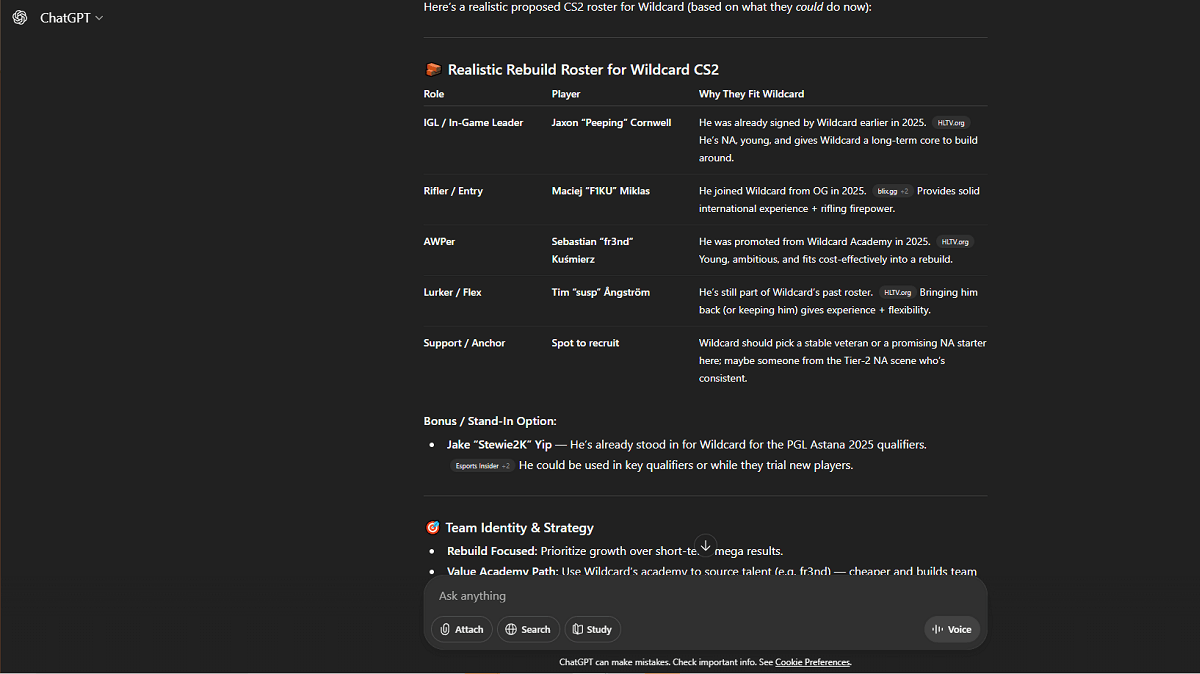Click the microphone icon in Voice button

coord(937,629)
